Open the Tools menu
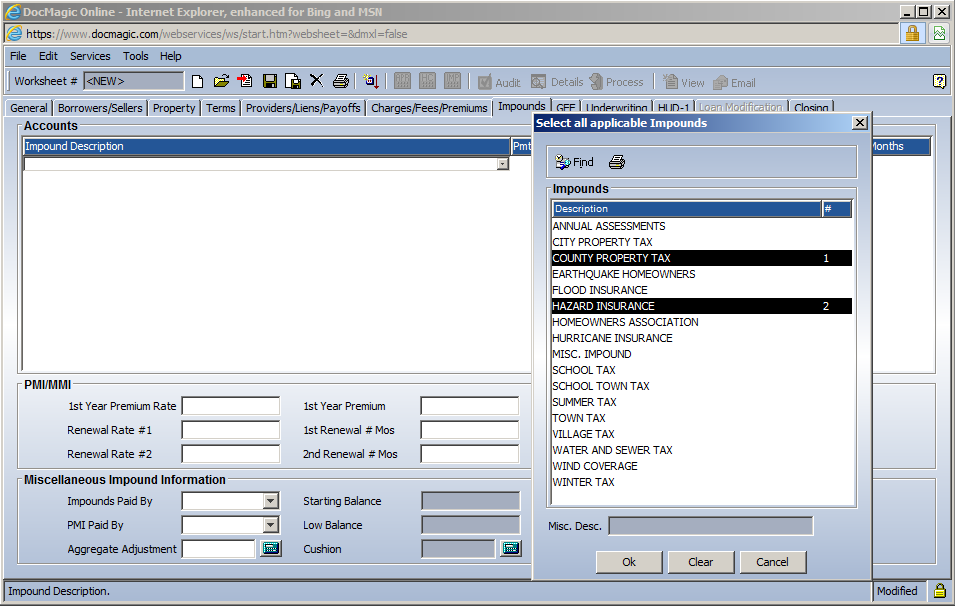The width and height of the screenshot is (955, 606). click(x=135, y=56)
